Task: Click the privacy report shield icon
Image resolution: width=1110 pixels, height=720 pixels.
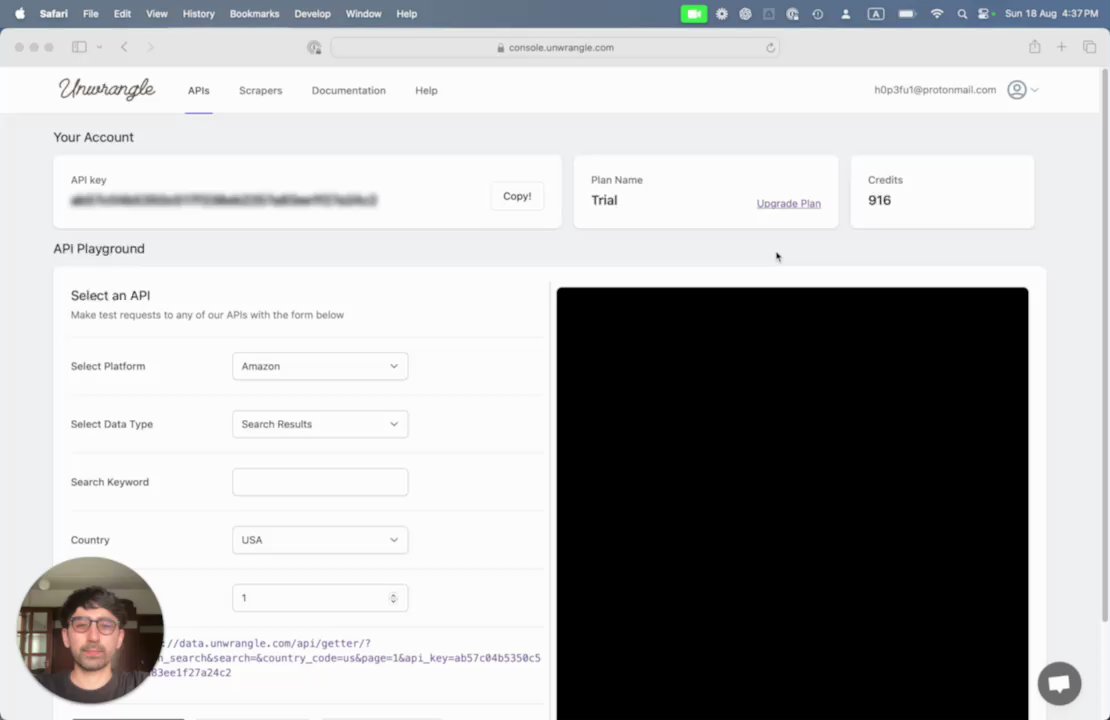Action: pyautogui.click(x=314, y=47)
